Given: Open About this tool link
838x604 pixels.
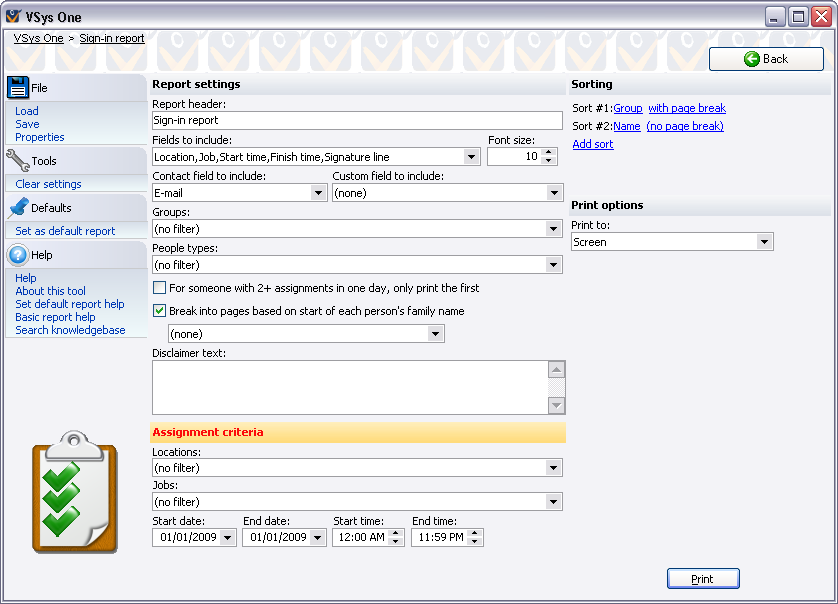Looking at the screenshot, I should tap(50, 291).
